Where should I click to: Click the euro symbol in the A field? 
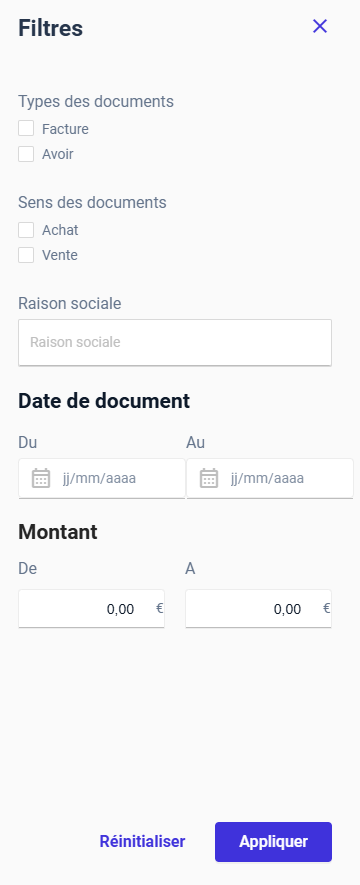pos(327,608)
